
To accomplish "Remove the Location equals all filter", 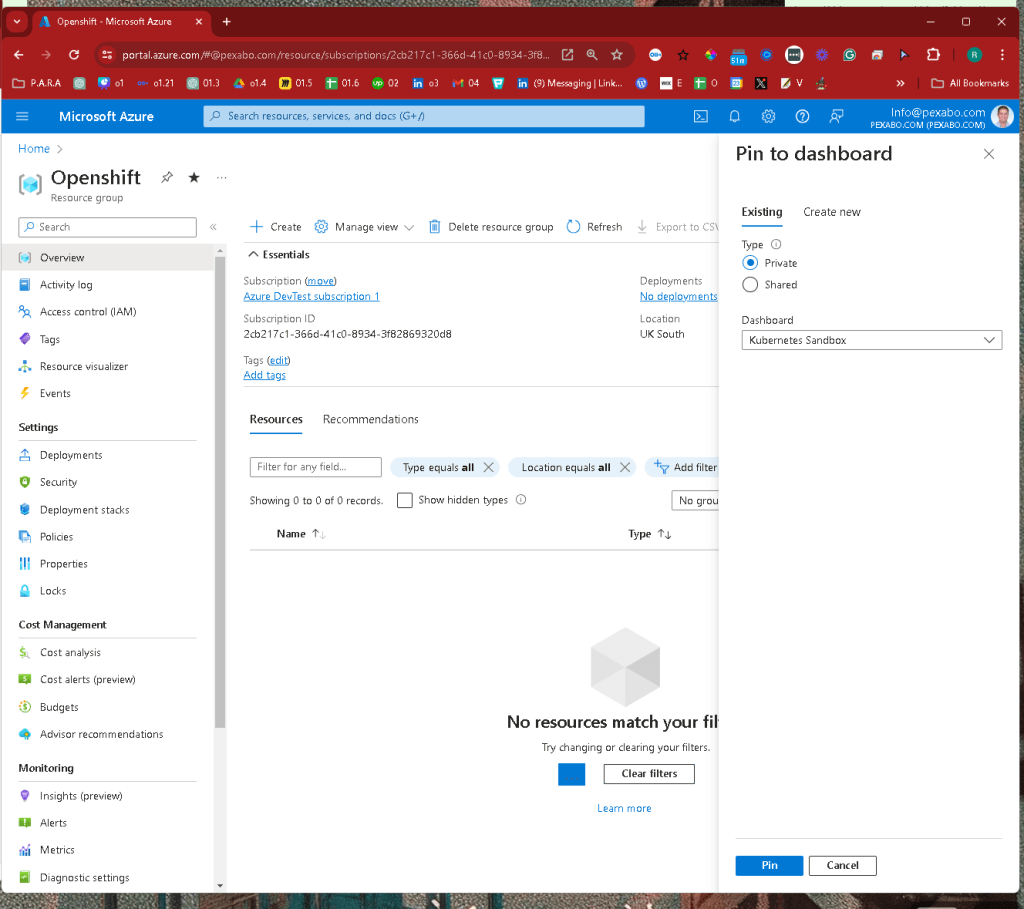I will click(625, 468).
